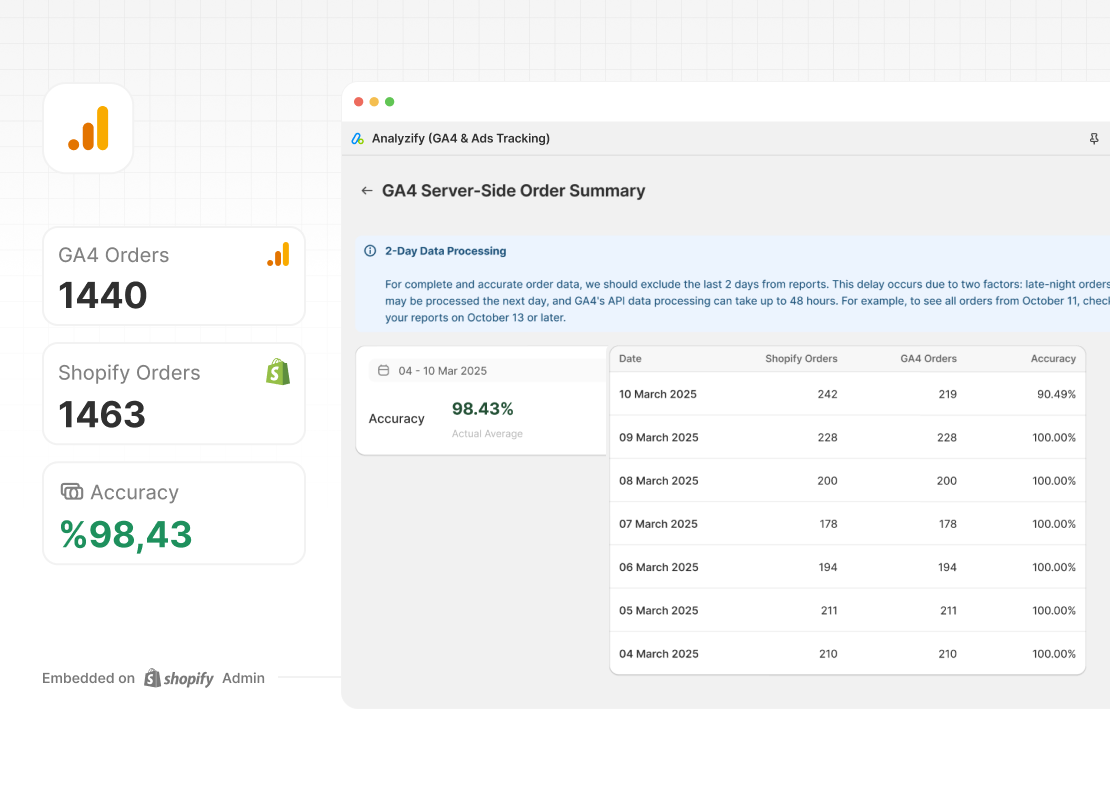Click the 90.49% accuracy cell
This screenshot has width=1110, height=790.
1056,394
